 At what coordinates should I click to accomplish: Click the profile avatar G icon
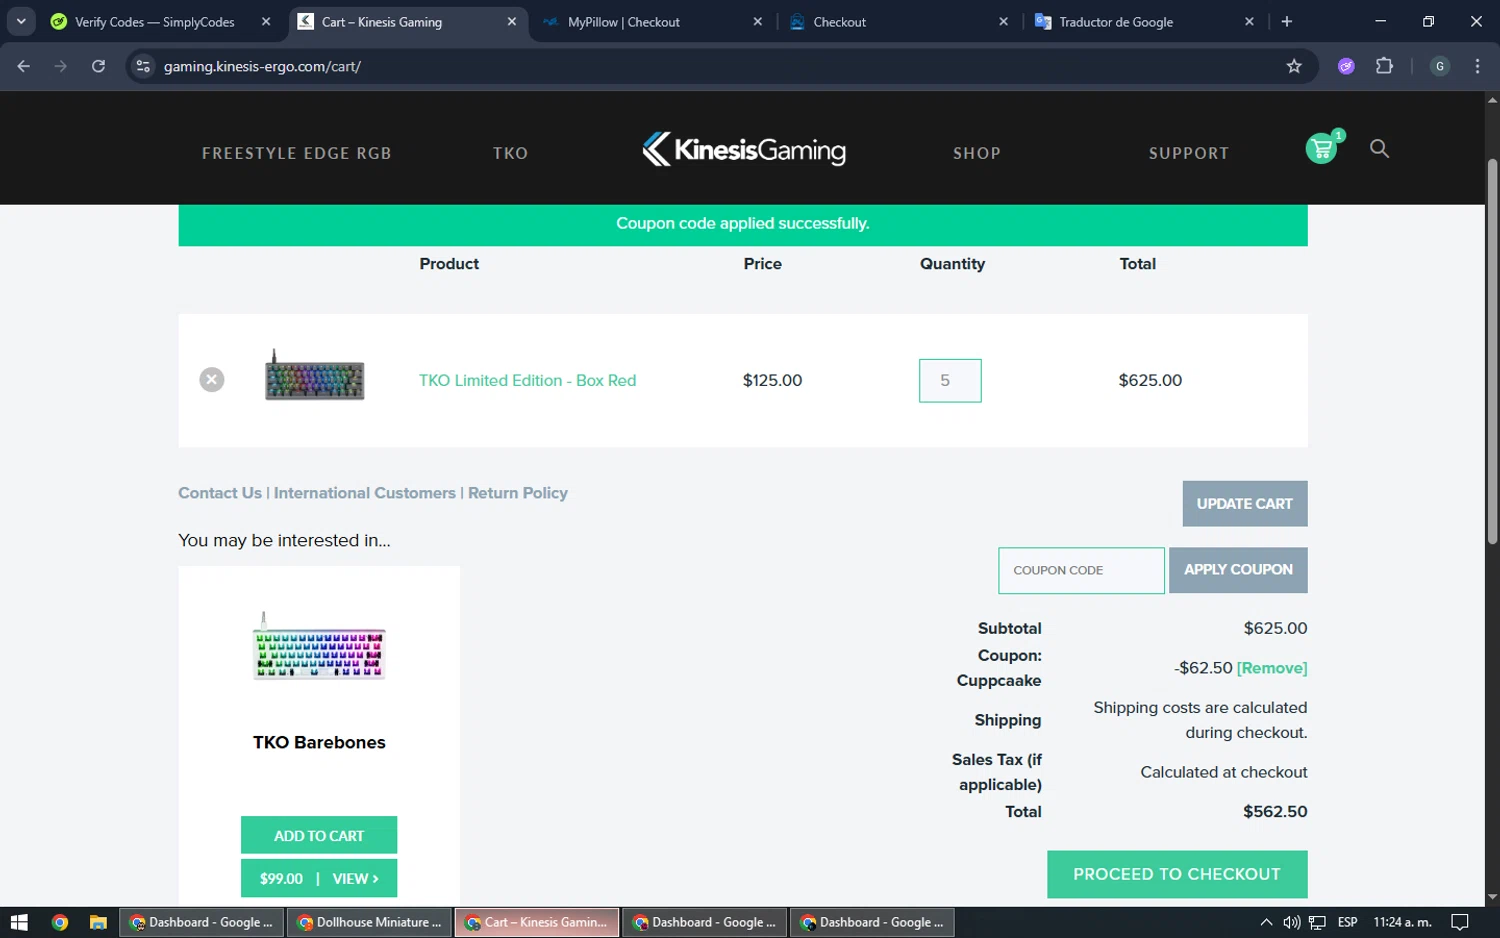click(1440, 66)
